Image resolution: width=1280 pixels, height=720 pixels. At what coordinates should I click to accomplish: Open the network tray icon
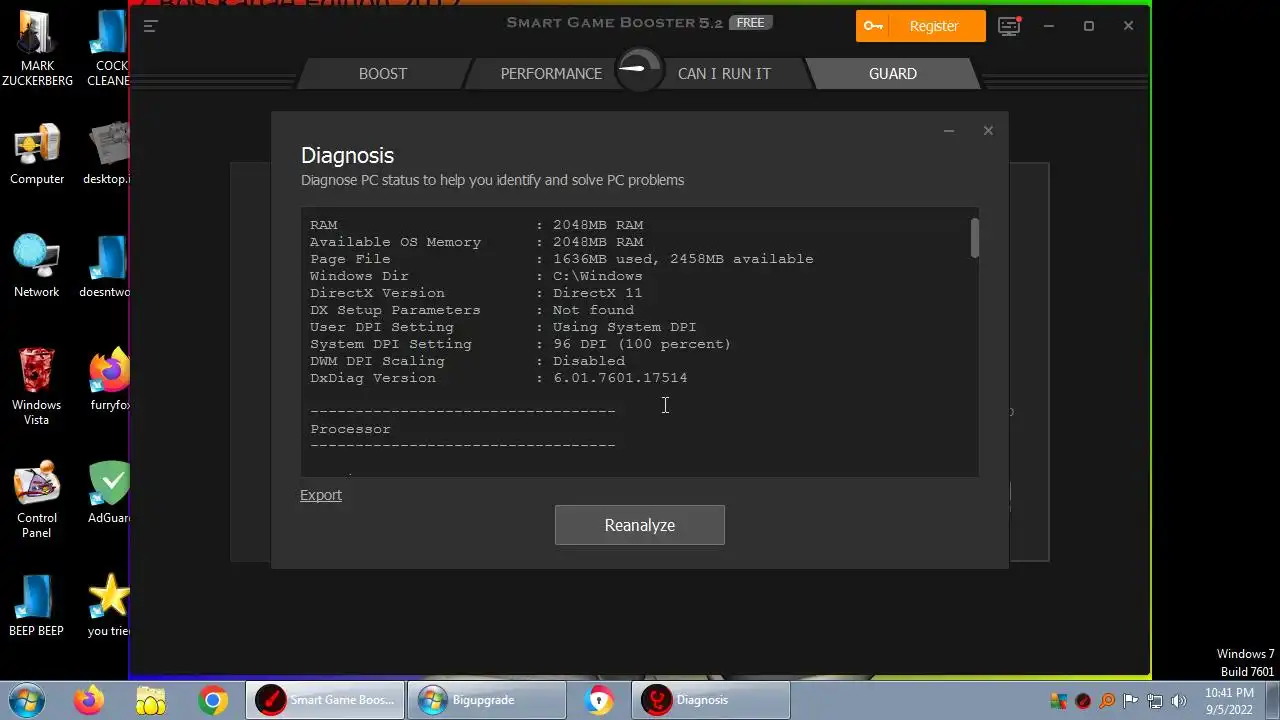[1155, 701]
